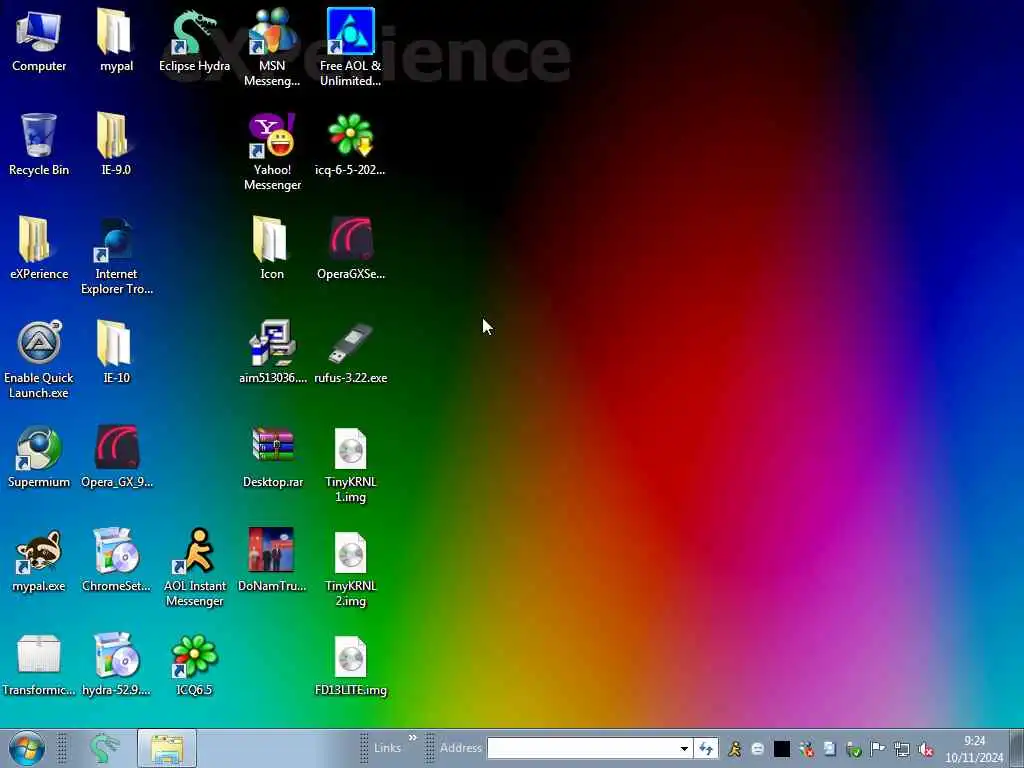Click the Eclipse Hydra taskbar button
The width and height of the screenshot is (1024, 768).
tap(104, 748)
